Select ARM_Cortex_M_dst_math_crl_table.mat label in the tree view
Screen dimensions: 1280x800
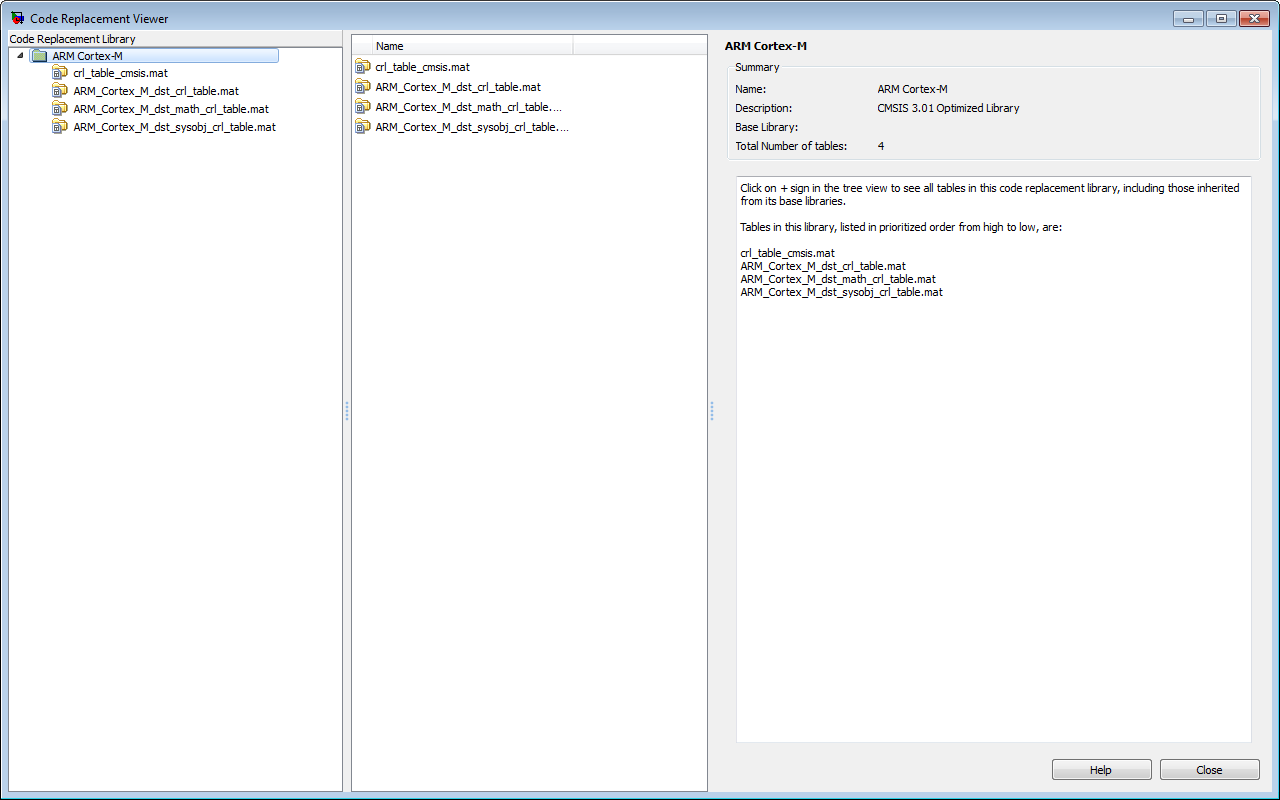tap(171, 109)
